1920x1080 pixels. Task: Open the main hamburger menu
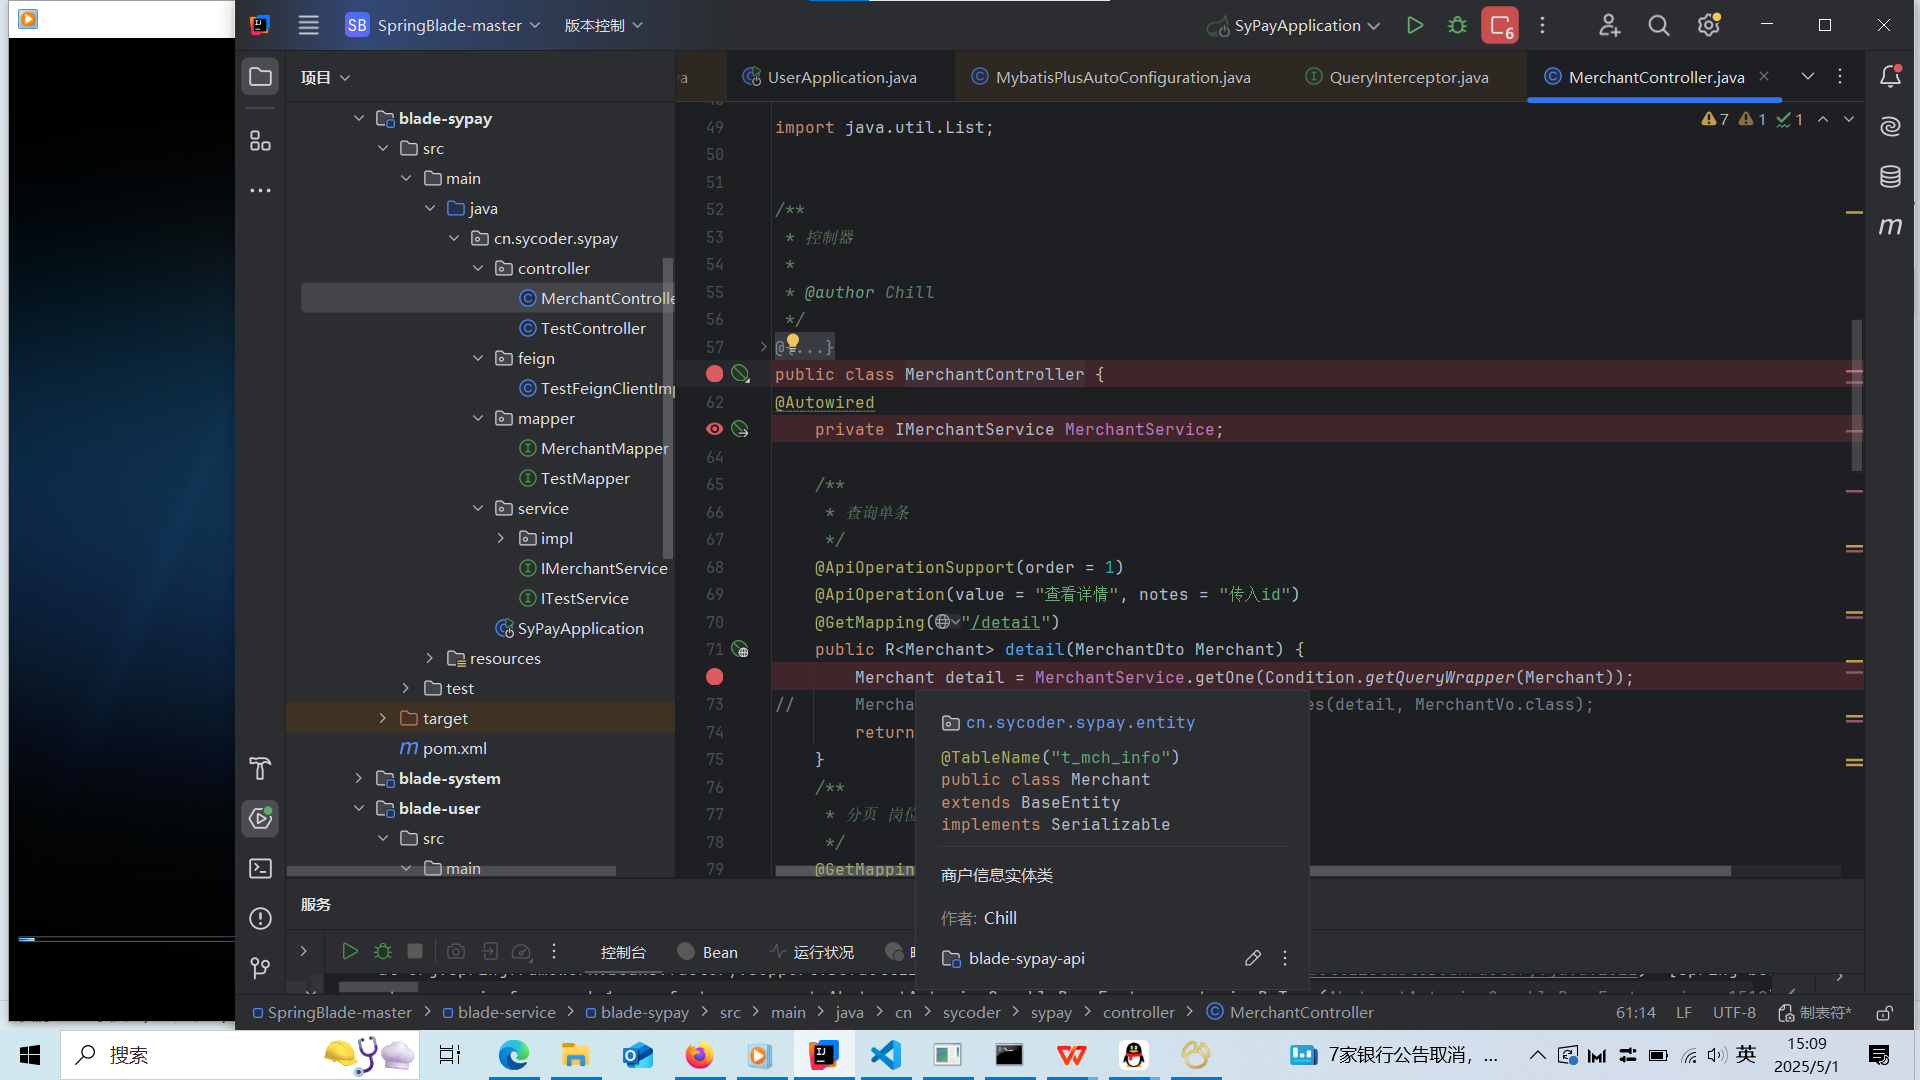(x=308, y=26)
